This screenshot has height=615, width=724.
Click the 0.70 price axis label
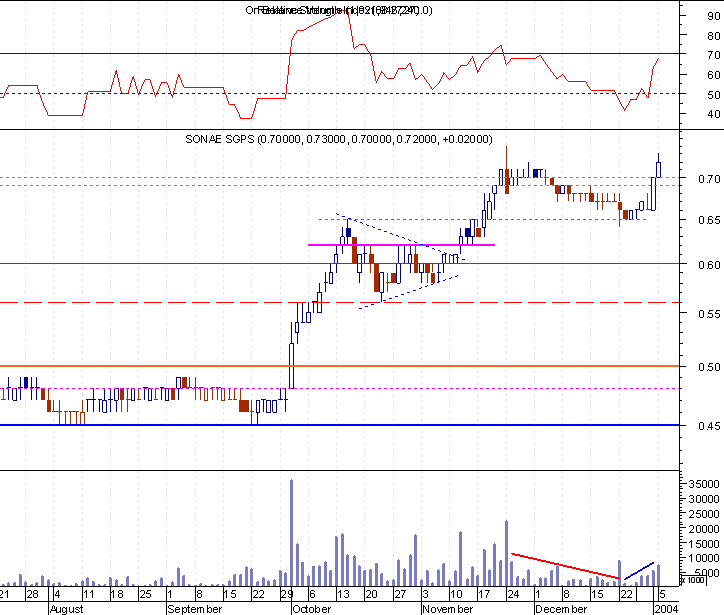point(709,179)
